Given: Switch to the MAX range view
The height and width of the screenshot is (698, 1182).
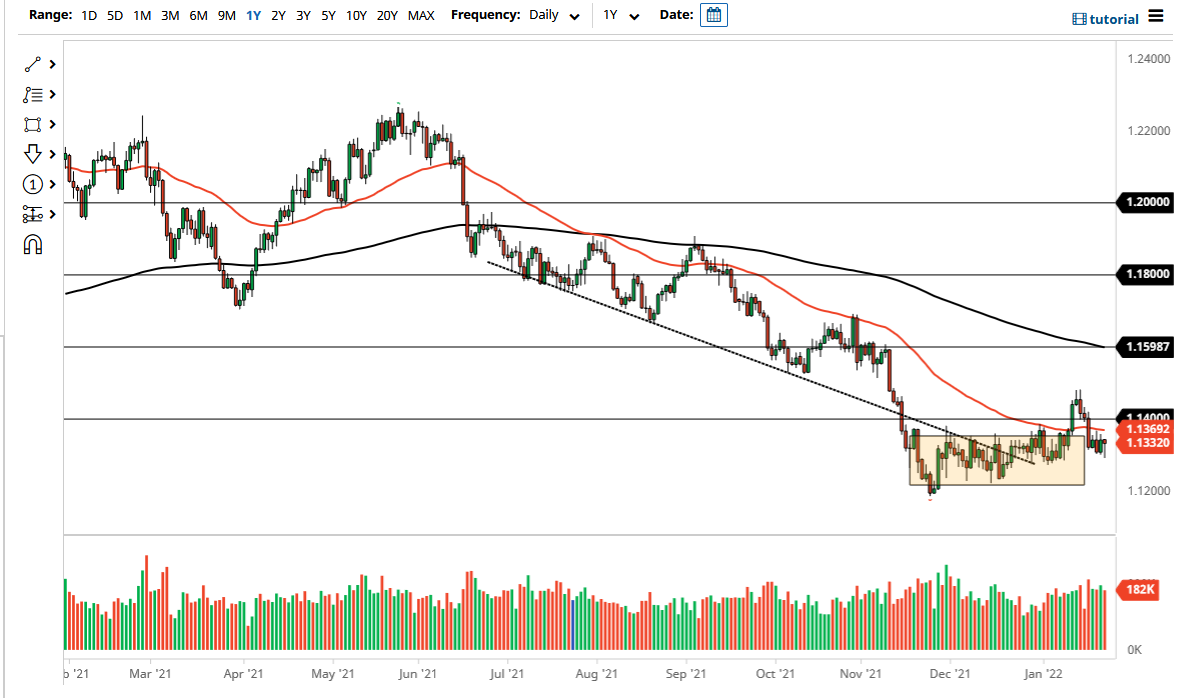Looking at the screenshot, I should pyautogui.click(x=422, y=15).
